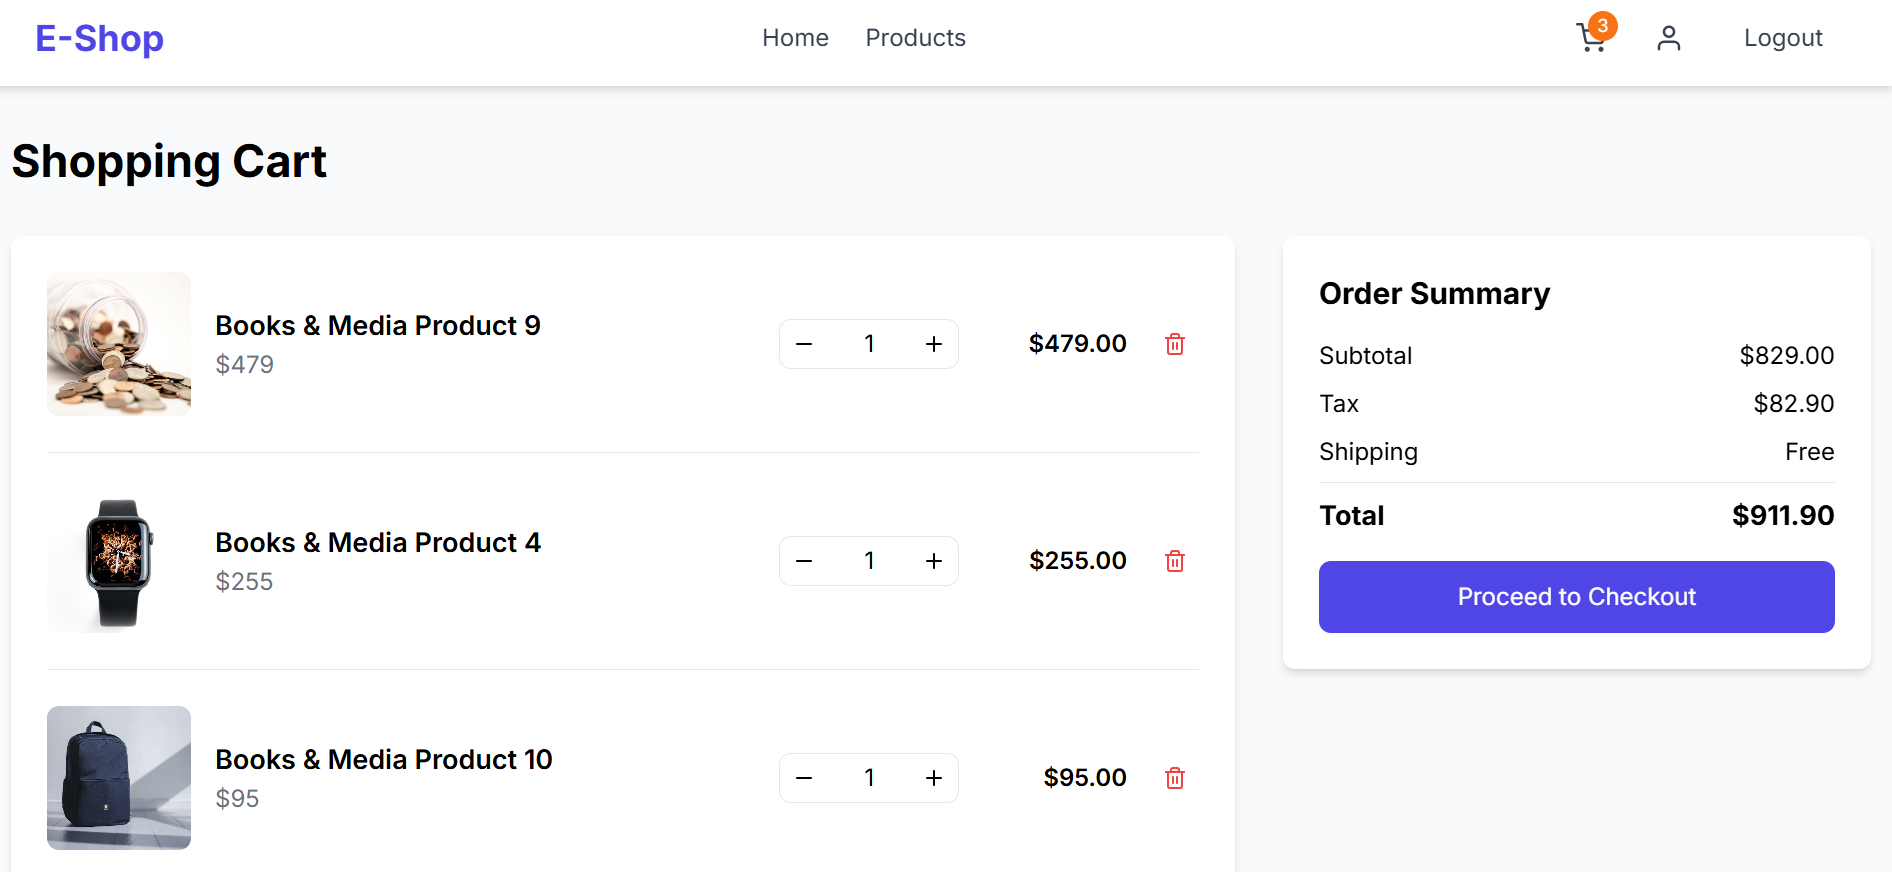Viewport: 1892px width, 872px height.
Task: Select the backpack product thumbnail
Action: pos(119,778)
